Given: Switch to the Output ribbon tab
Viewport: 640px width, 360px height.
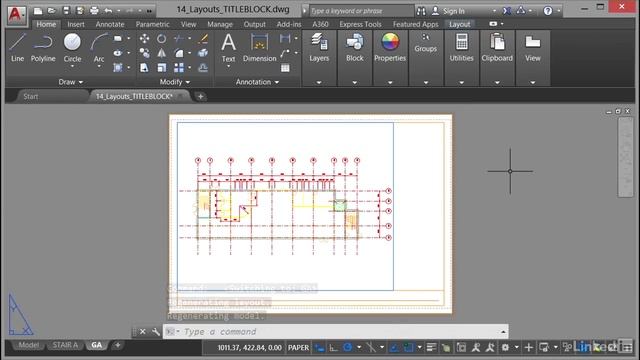Looking at the screenshot, I should [x=254, y=24].
